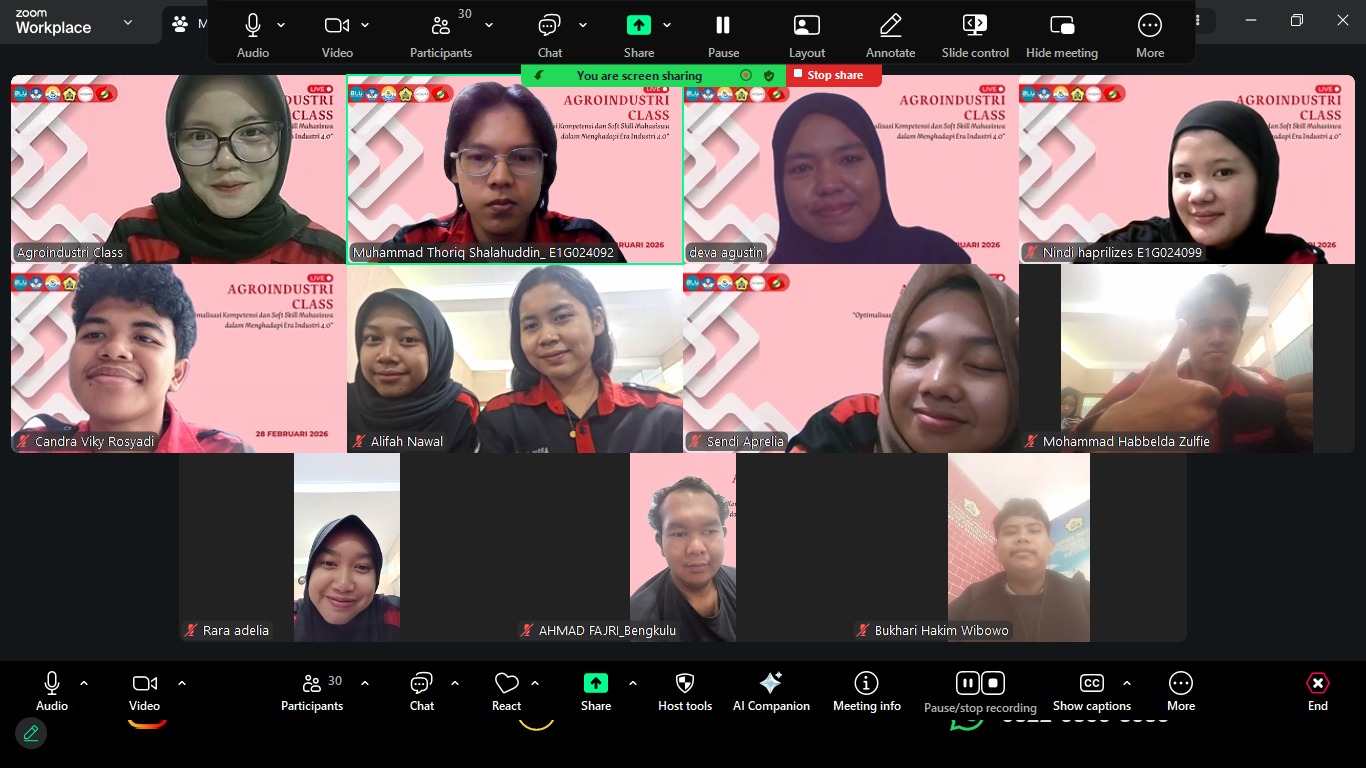The width and height of the screenshot is (1366, 768).
Task: Select Candra Viky Rosyadi video tile
Action: tap(178, 358)
